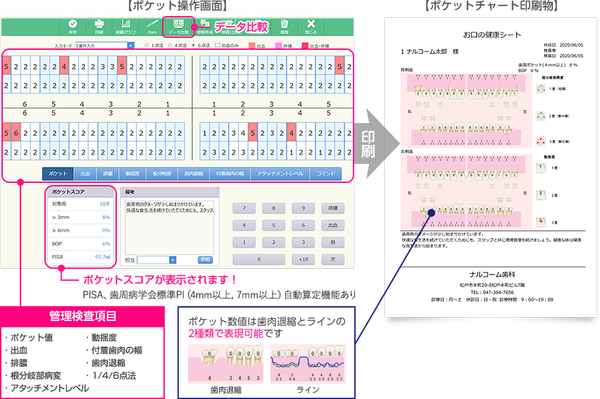
Task: Click keypad button 2
Action: [274, 242]
